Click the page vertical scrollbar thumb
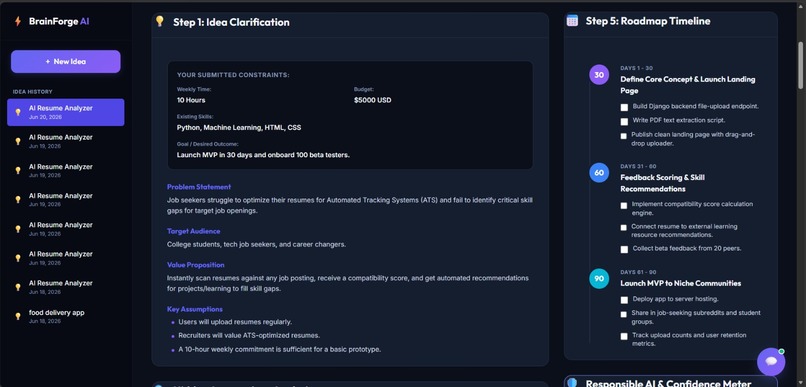806x387 pixels. 800,65
